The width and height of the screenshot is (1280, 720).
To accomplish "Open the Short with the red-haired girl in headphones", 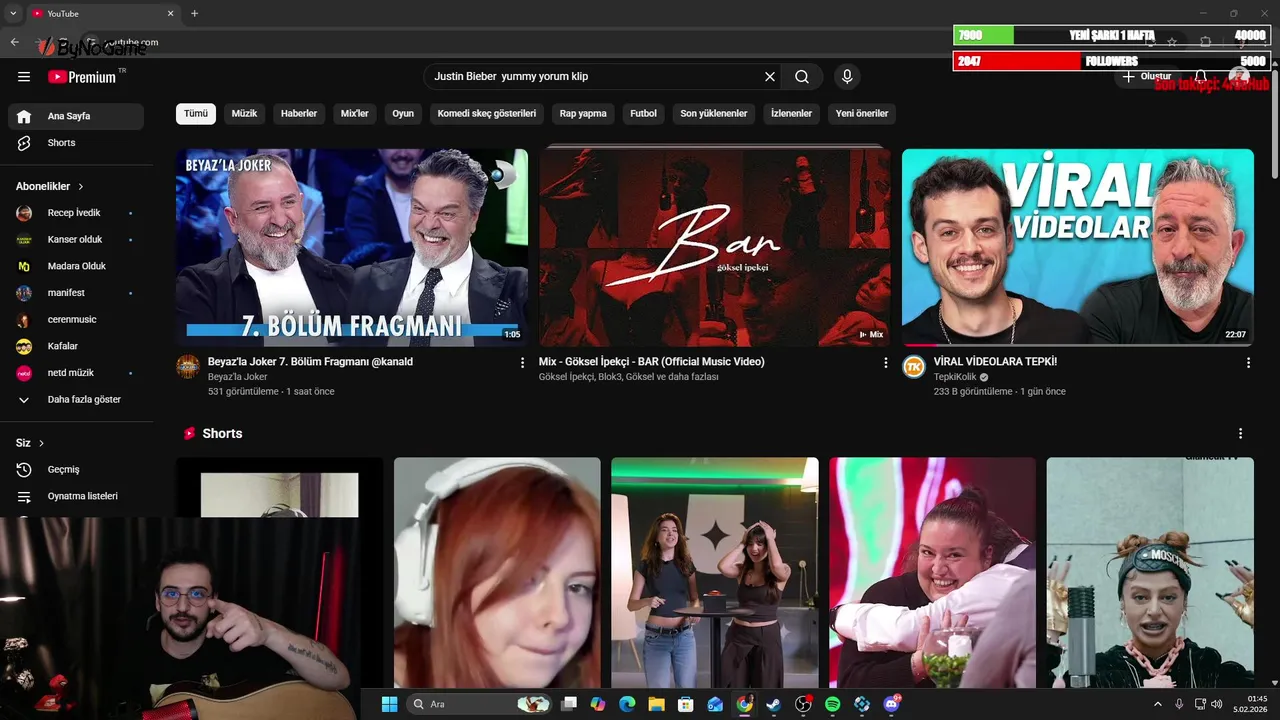I will click(x=497, y=572).
